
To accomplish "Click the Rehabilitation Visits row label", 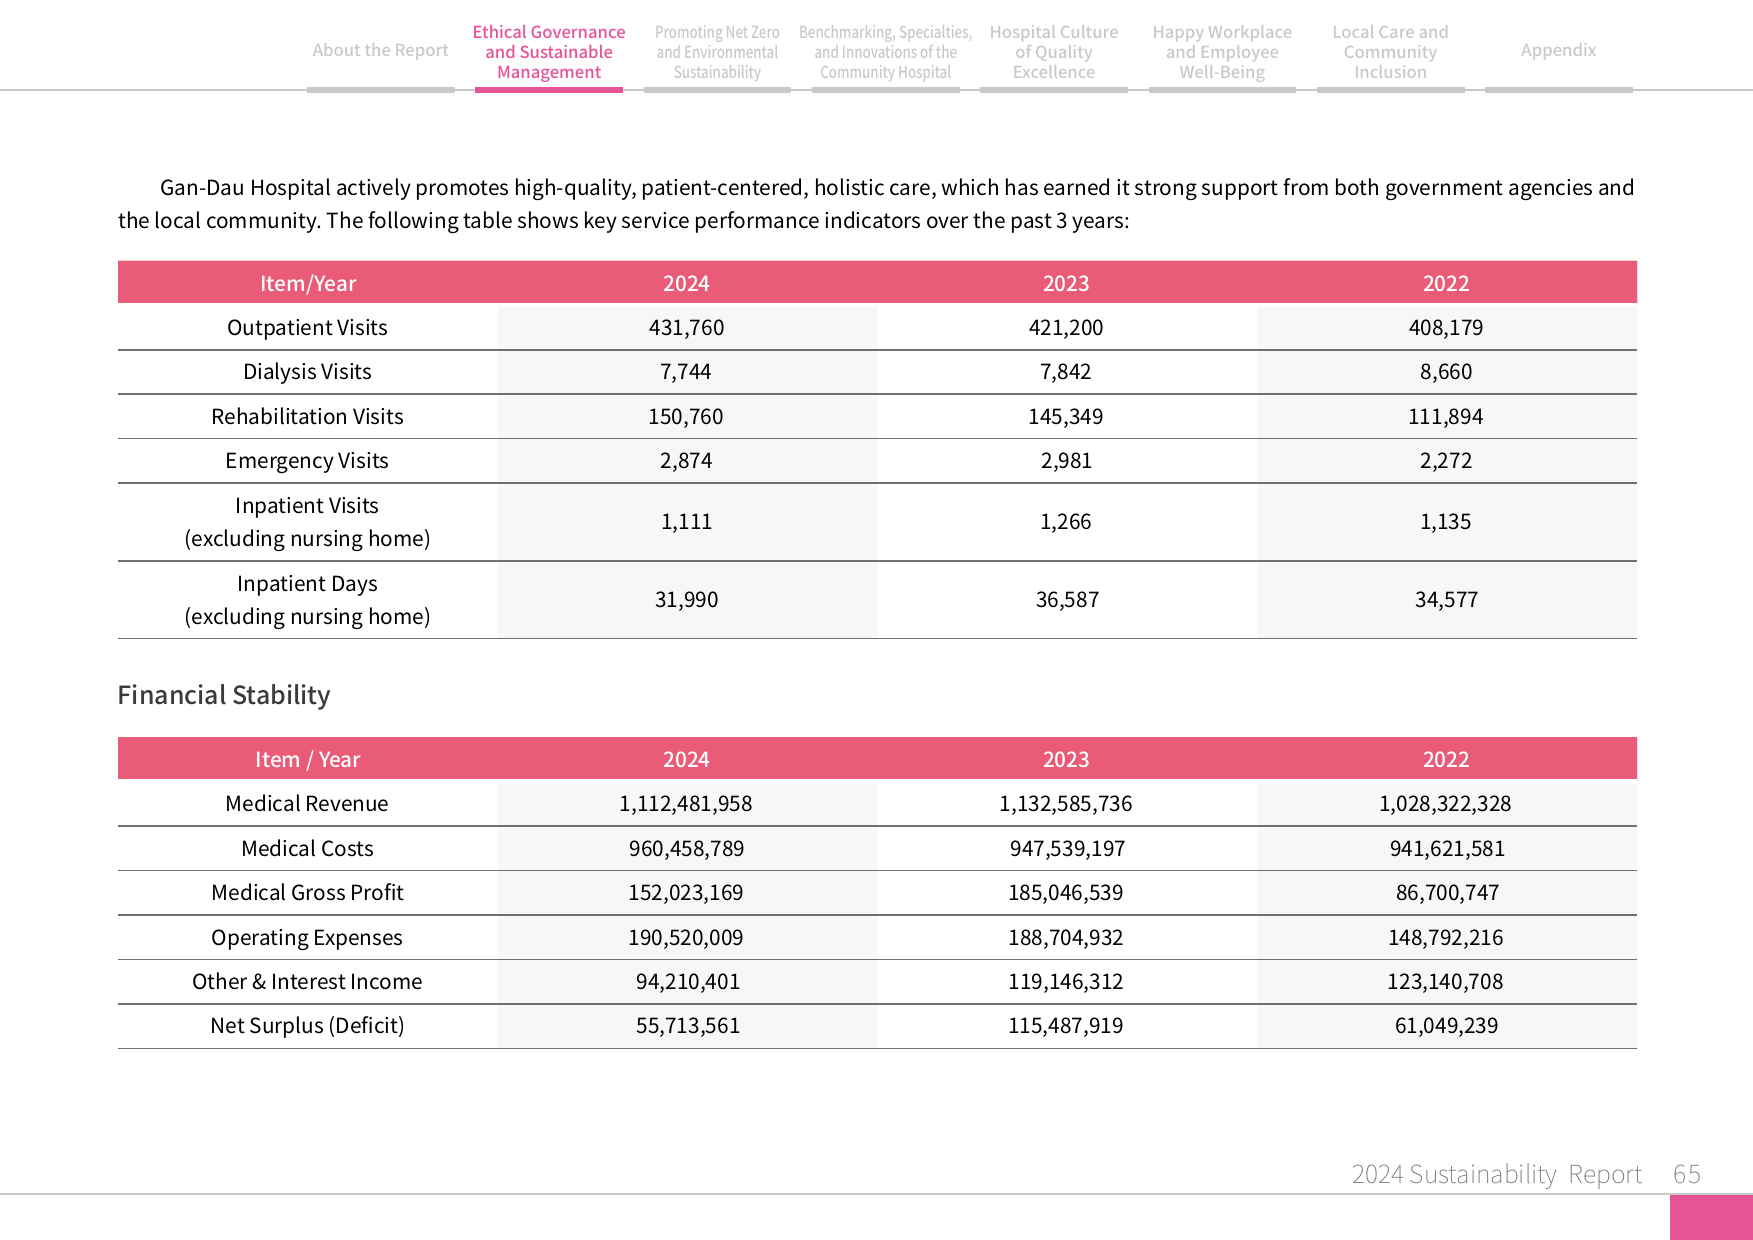I will coord(307,417).
